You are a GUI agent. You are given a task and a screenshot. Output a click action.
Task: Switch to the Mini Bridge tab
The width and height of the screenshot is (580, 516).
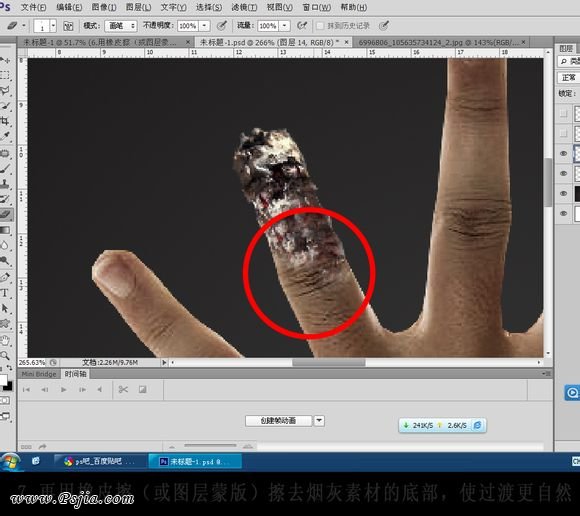point(39,374)
